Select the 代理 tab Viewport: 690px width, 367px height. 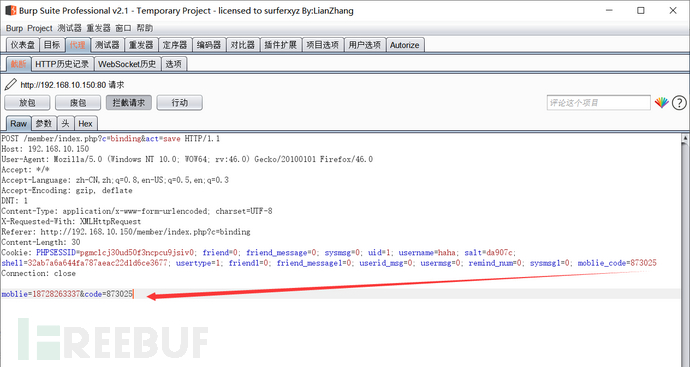click(x=78, y=45)
